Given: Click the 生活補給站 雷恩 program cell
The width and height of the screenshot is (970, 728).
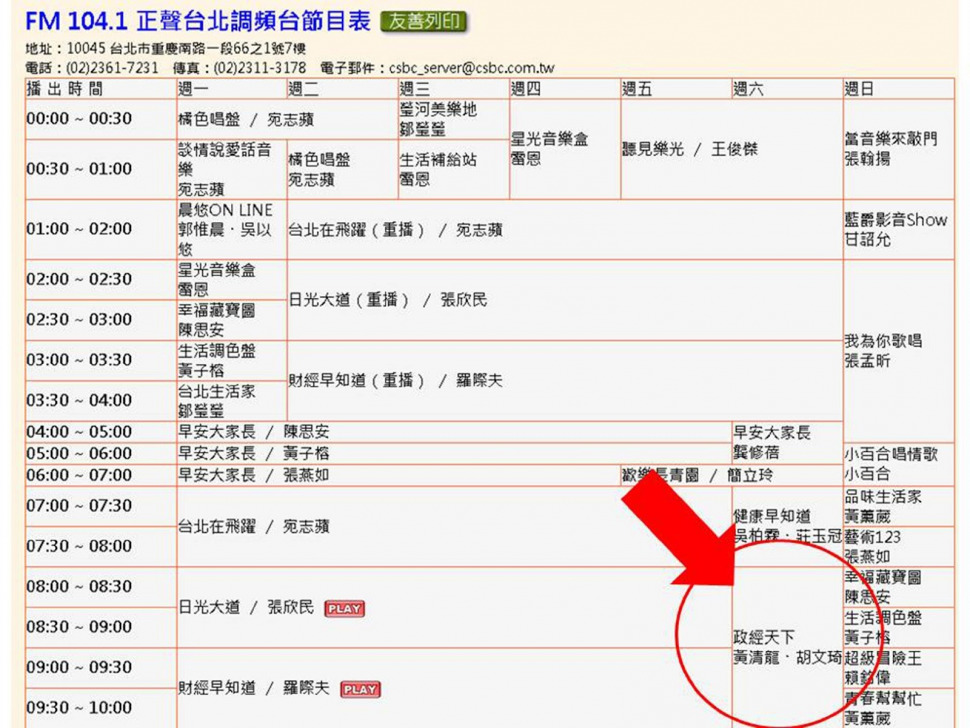Looking at the screenshot, I should coord(453,169).
